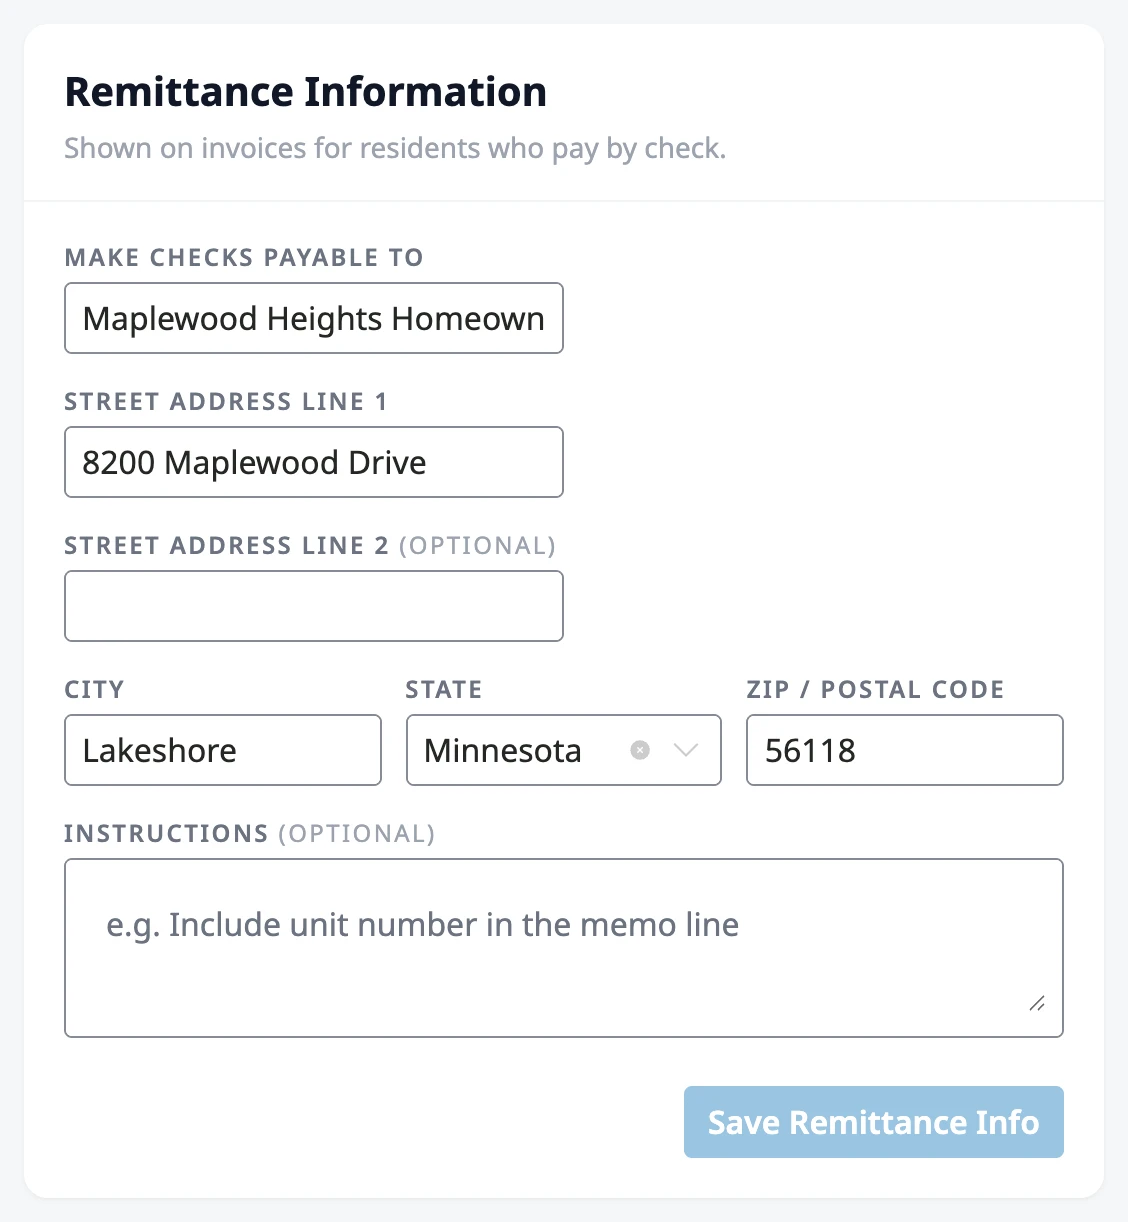
Task: Click the Minnesota value in State combo box
Action: tap(503, 750)
